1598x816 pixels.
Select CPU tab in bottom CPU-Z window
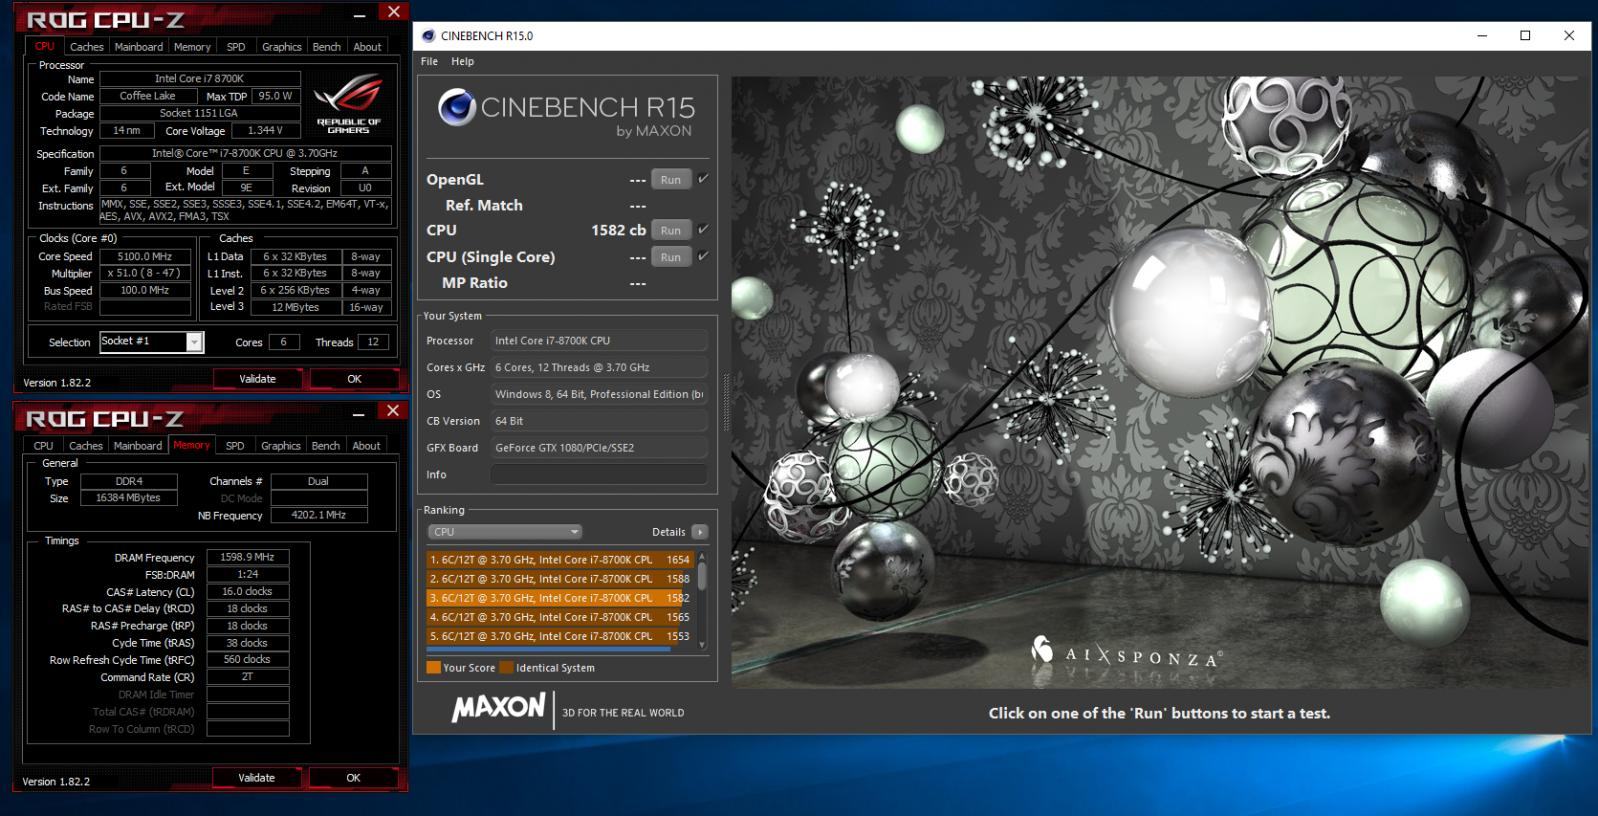tap(43, 446)
